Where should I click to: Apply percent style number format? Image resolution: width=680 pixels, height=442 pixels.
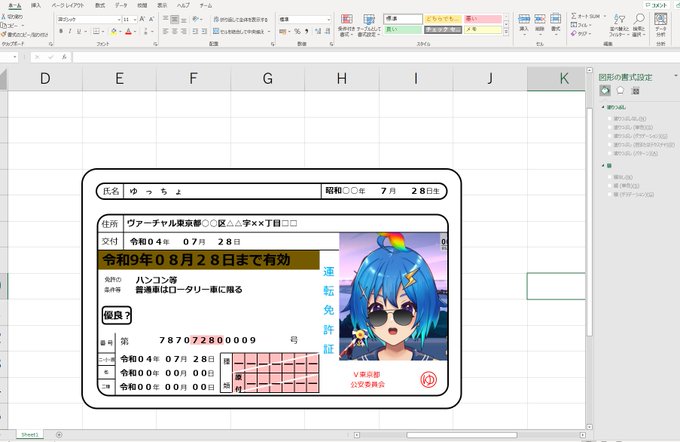point(297,31)
